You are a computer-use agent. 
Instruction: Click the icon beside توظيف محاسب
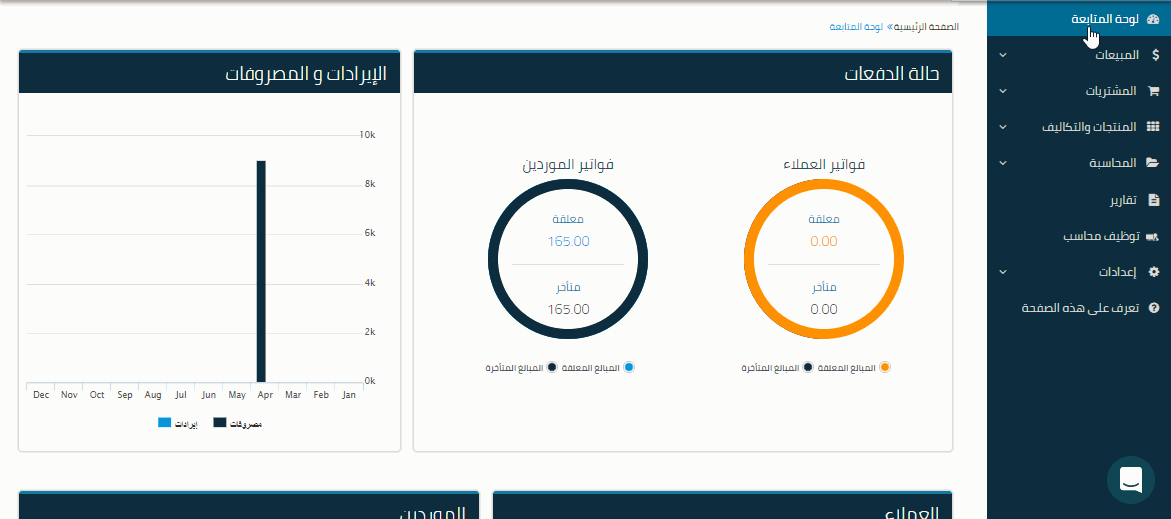pos(1152,237)
